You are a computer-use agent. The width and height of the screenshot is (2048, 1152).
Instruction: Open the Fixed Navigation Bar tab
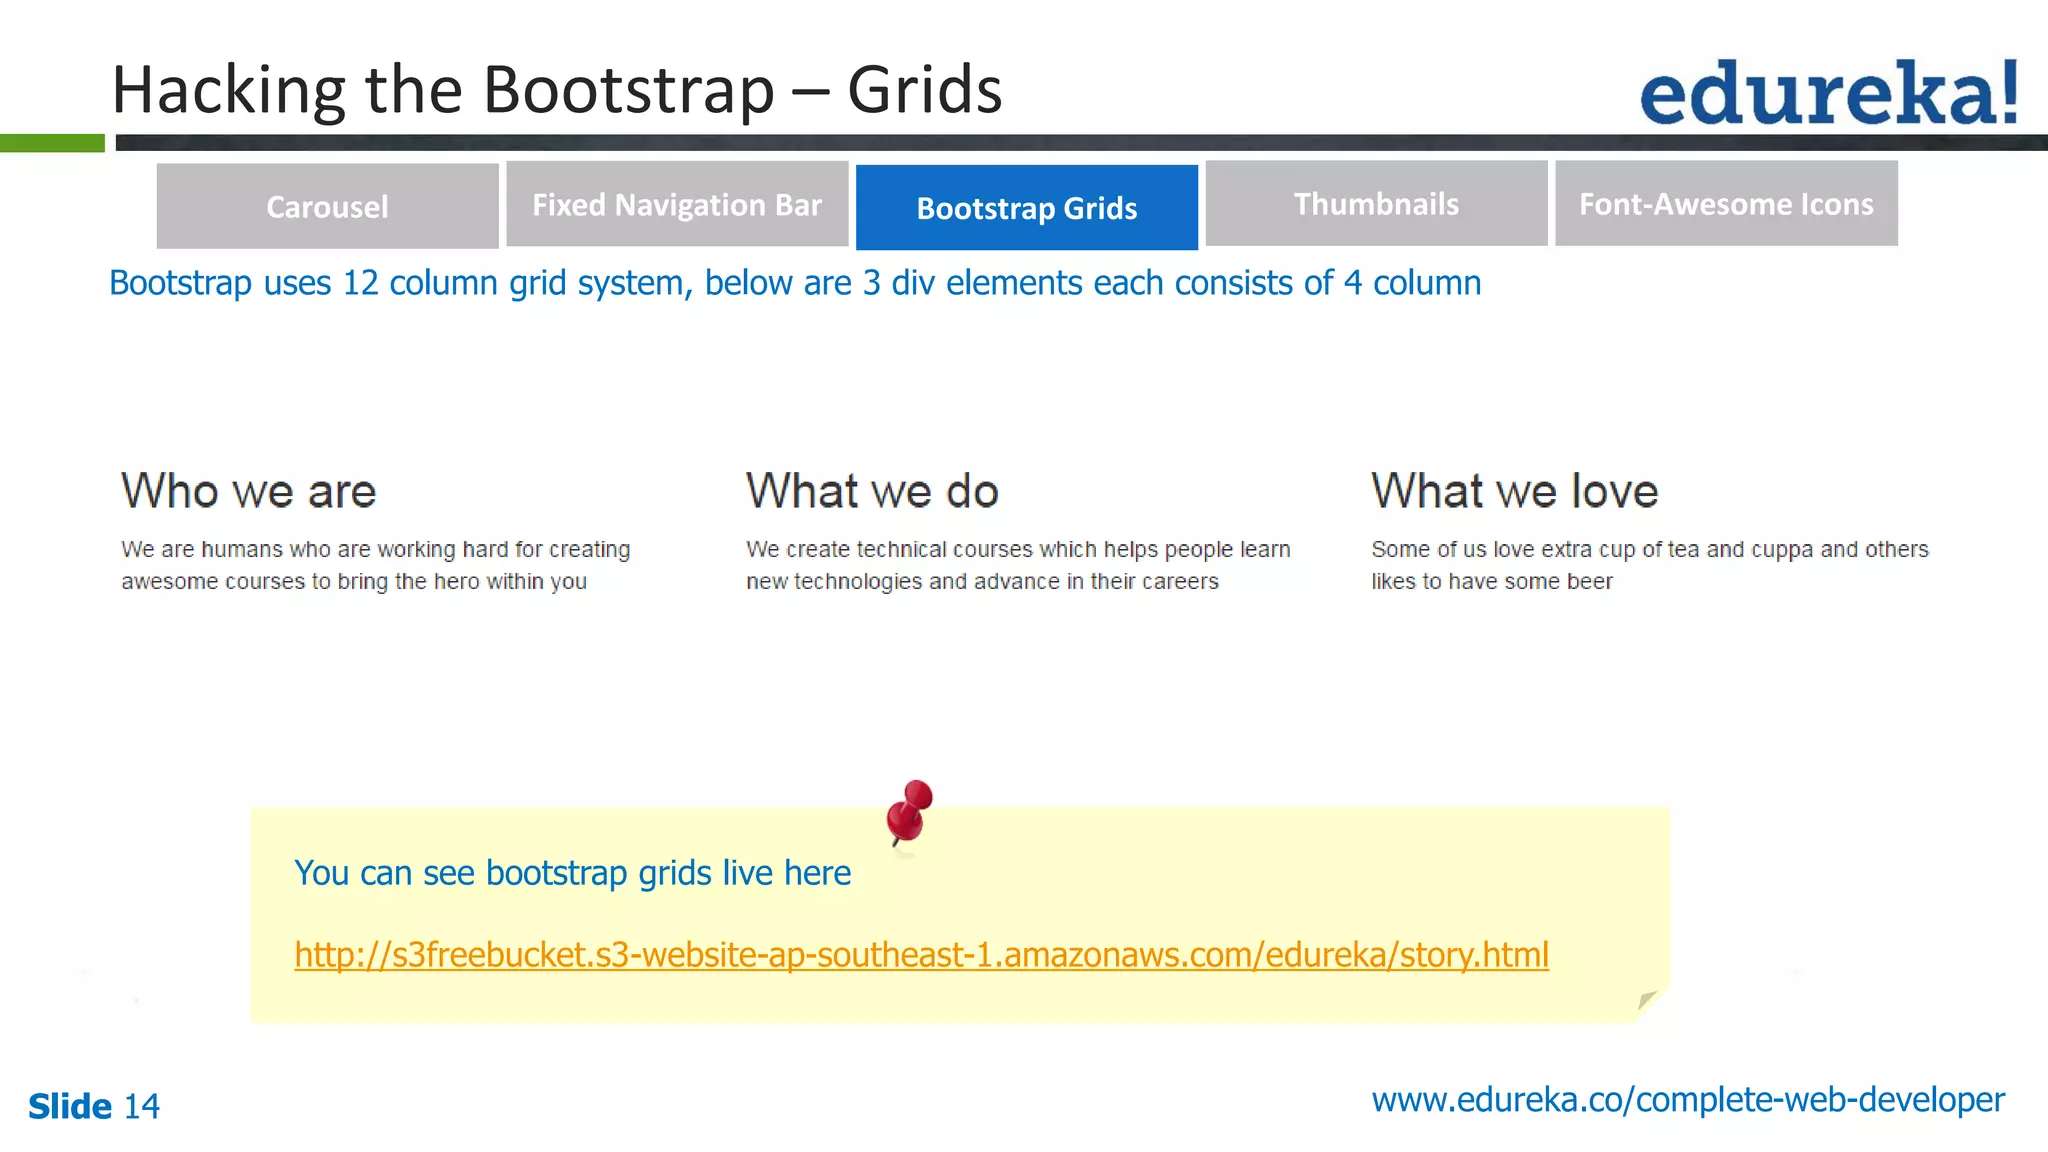point(677,204)
